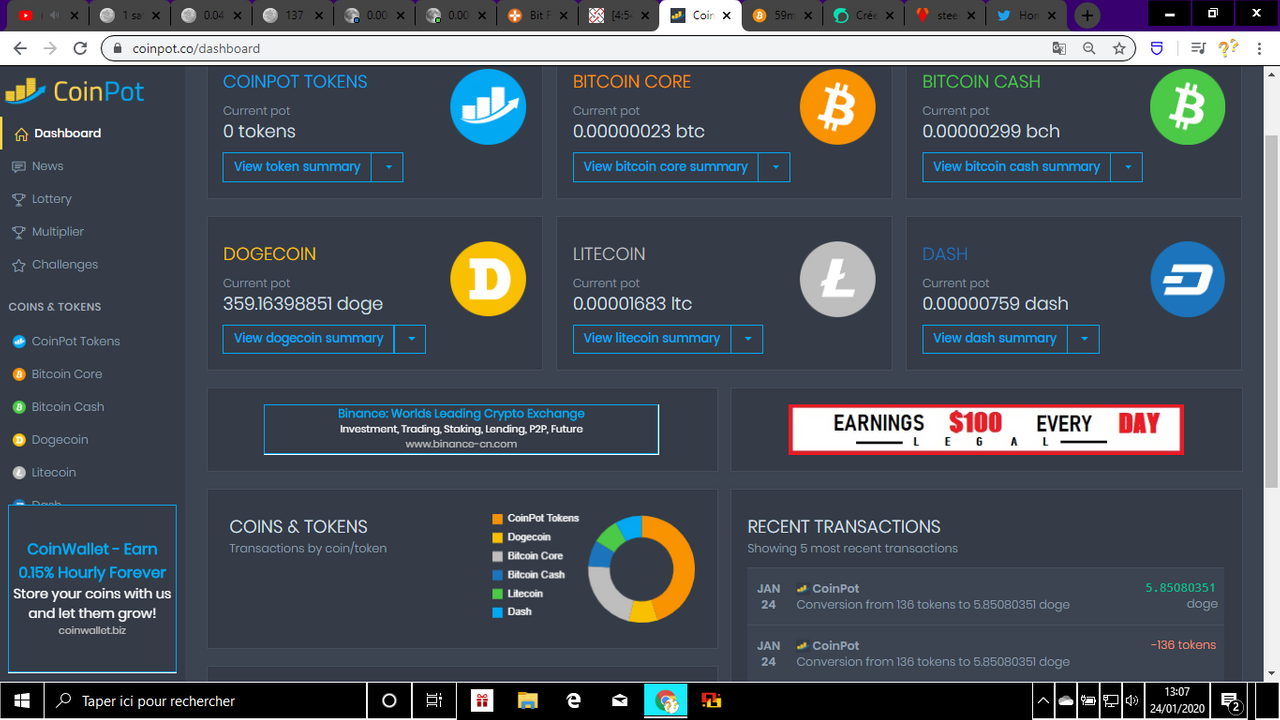The height and width of the screenshot is (720, 1280).
Task: Open a new browser tab
Action: (x=1086, y=15)
